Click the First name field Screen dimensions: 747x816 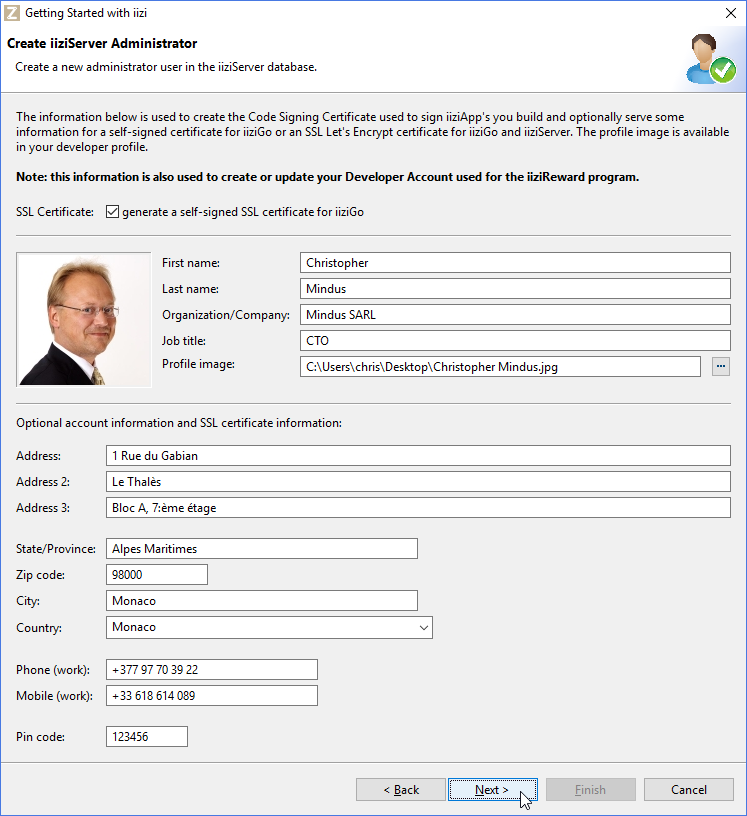pos(515,263)
